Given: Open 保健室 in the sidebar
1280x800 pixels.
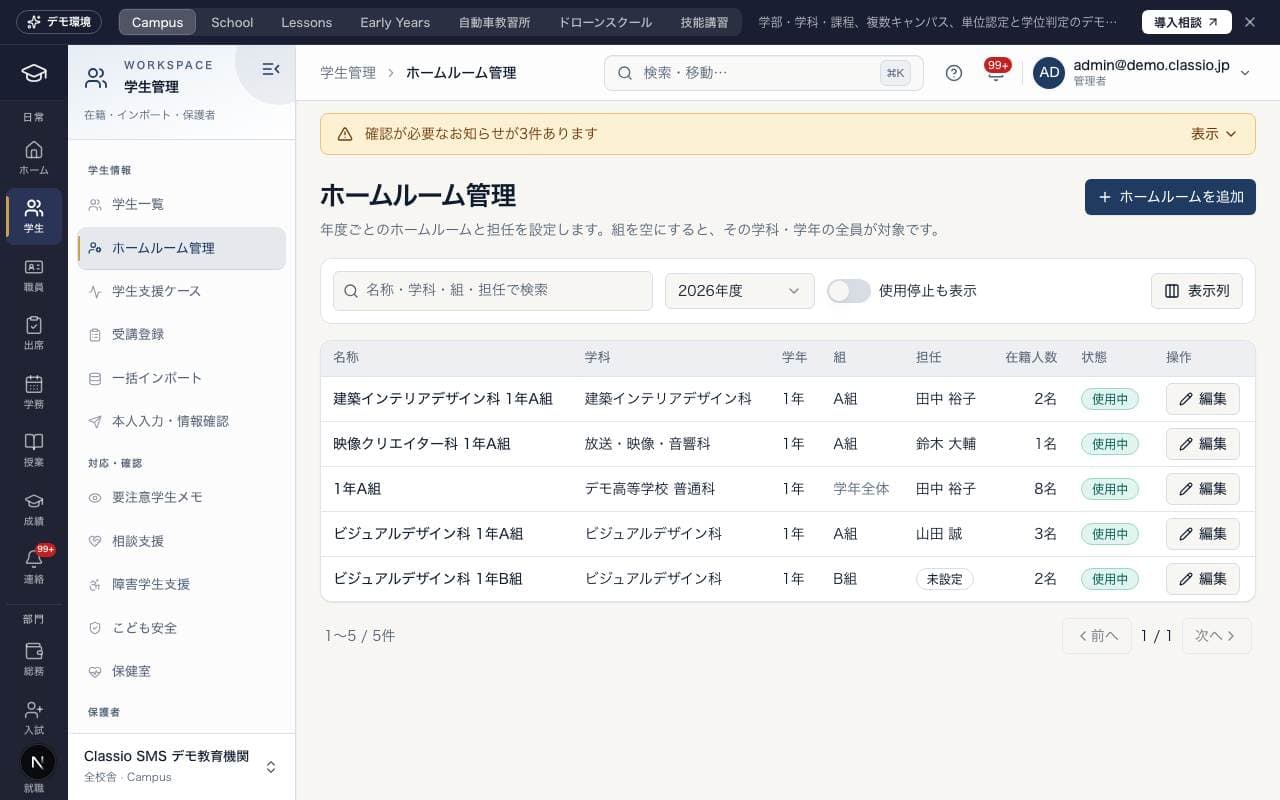Looking at the screenshot, I should pyautogui.click(x=181, y=671).
